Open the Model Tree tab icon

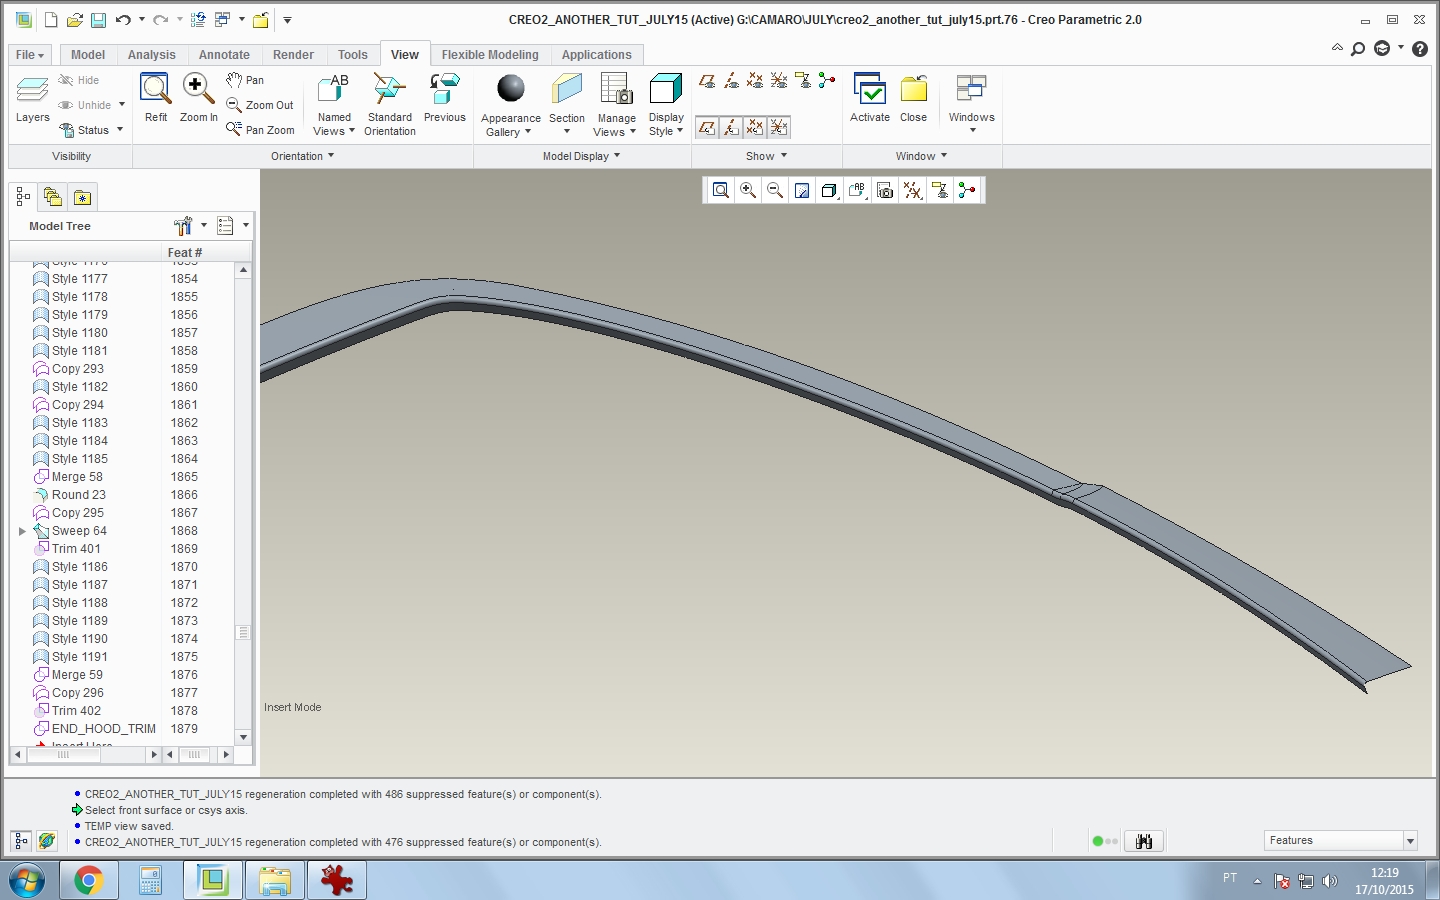tap(23, 197)
